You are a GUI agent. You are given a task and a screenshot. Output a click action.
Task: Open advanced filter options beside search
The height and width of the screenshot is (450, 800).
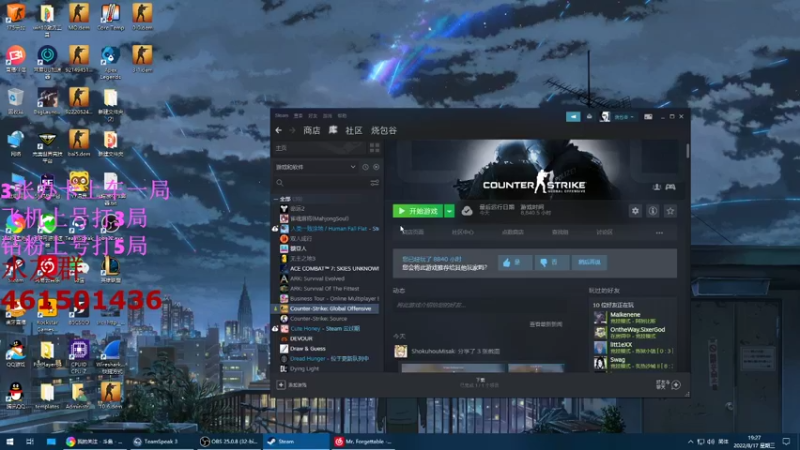pos(374,183)
